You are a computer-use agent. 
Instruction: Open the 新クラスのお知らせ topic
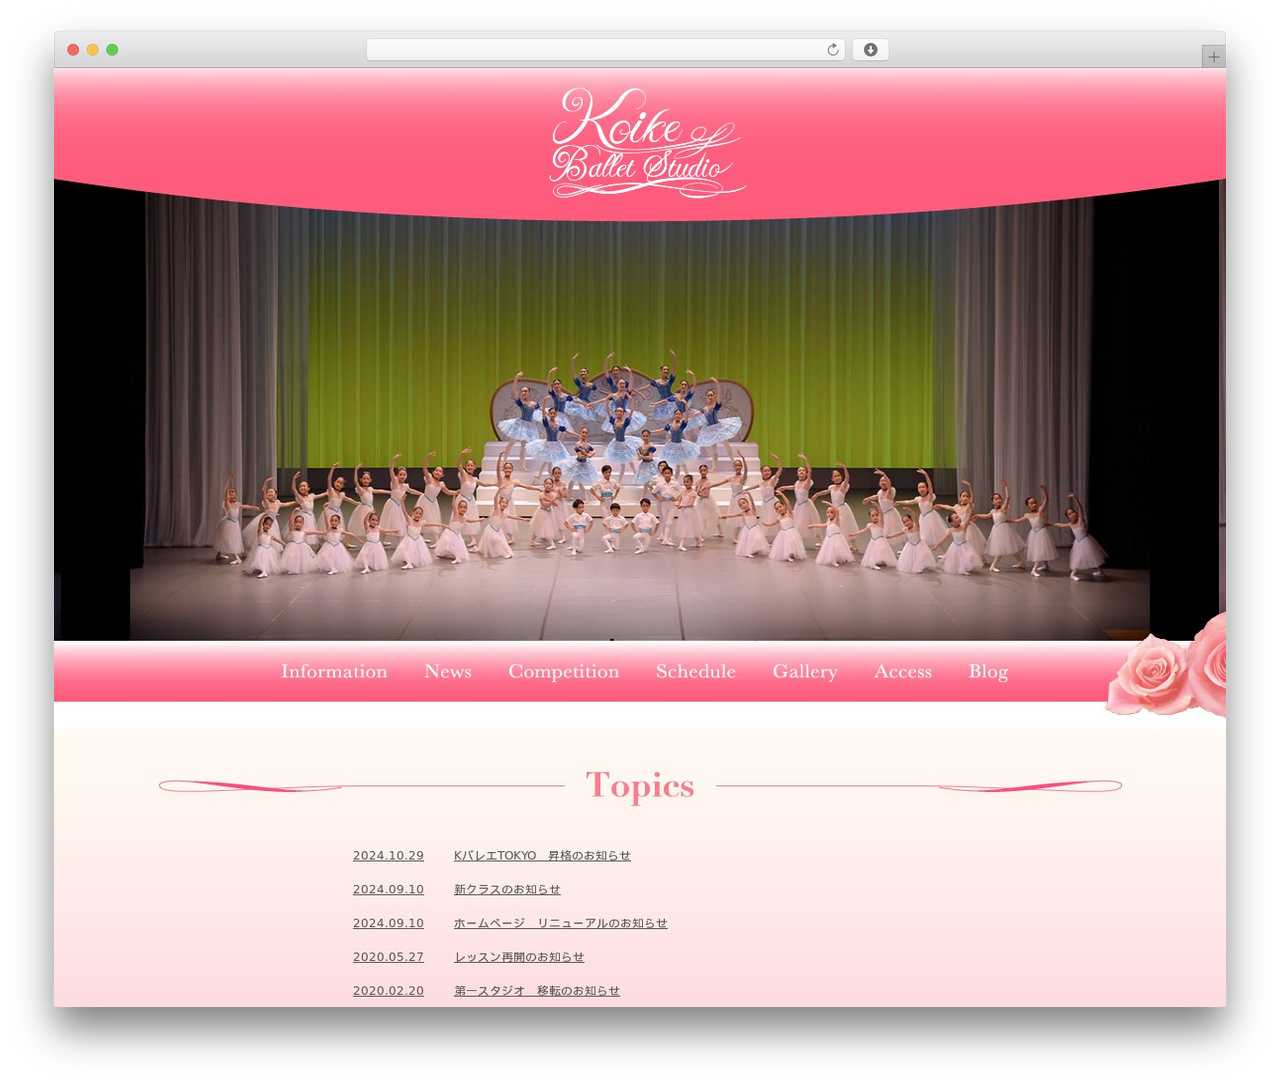pyautogui.click(x=507, y=890)
